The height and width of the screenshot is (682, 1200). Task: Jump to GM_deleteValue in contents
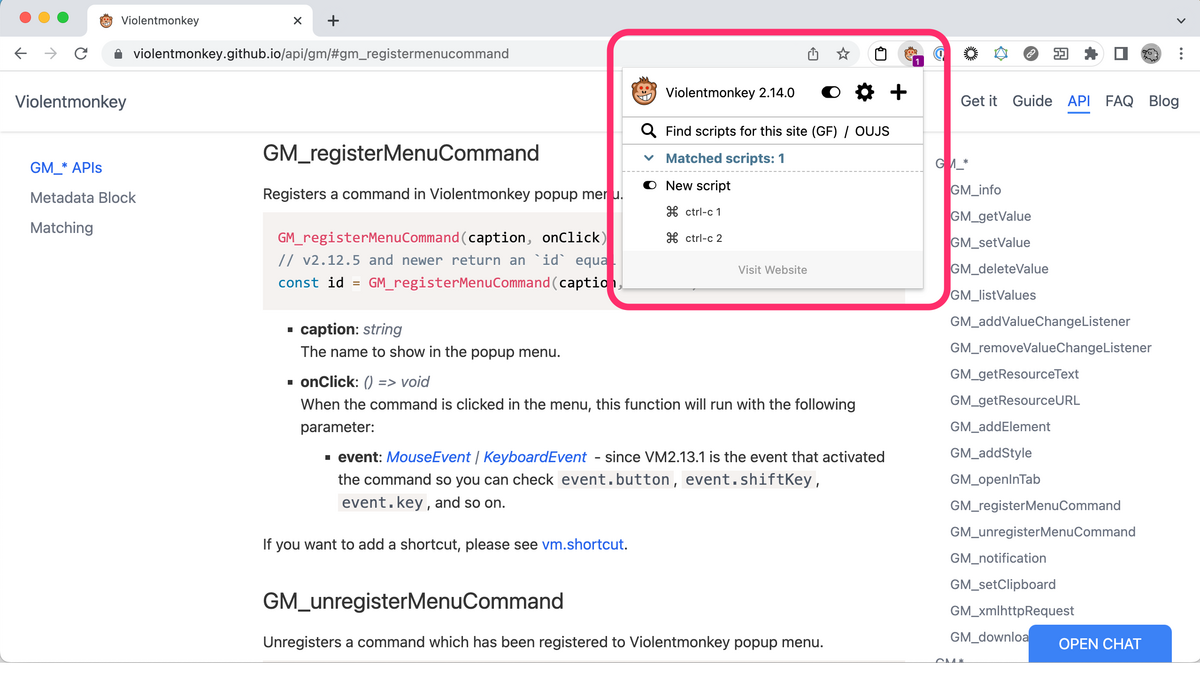(x=999, y=268)
